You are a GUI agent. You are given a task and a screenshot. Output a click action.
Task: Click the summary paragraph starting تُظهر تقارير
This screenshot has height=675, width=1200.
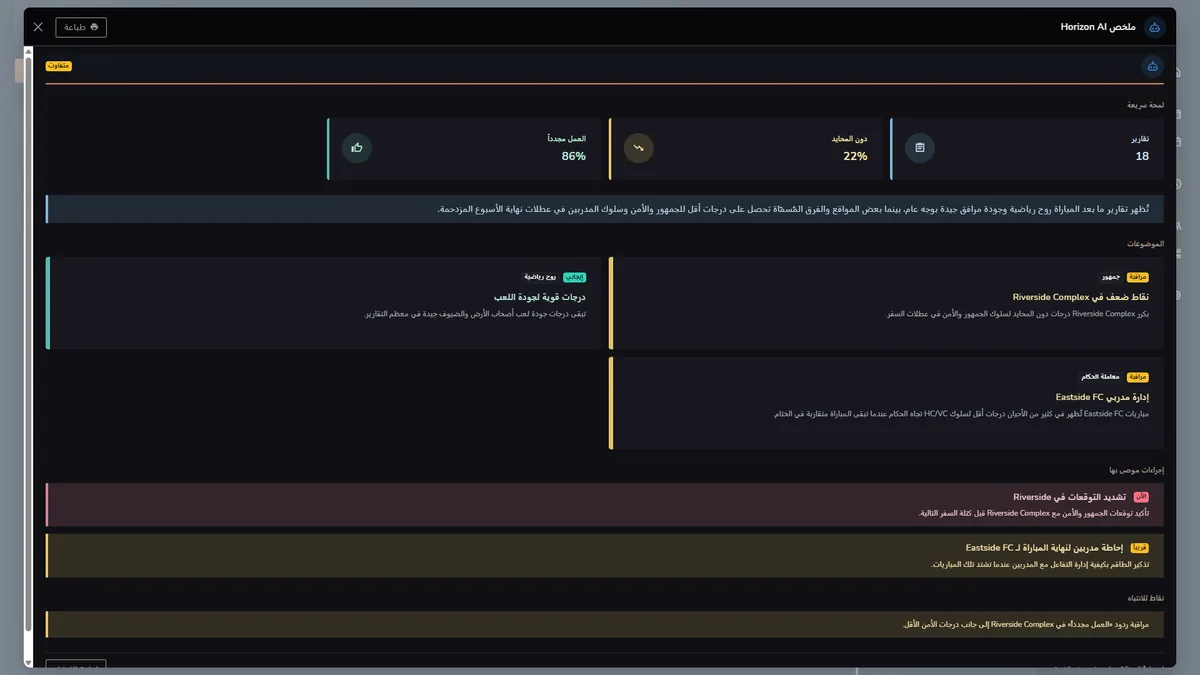[793, 209]
